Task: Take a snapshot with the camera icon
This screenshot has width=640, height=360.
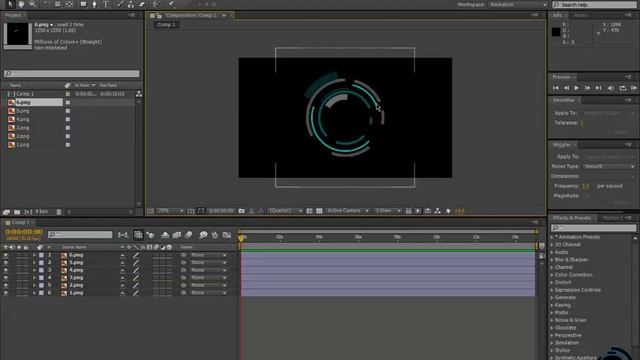Action: pos(242,211)
